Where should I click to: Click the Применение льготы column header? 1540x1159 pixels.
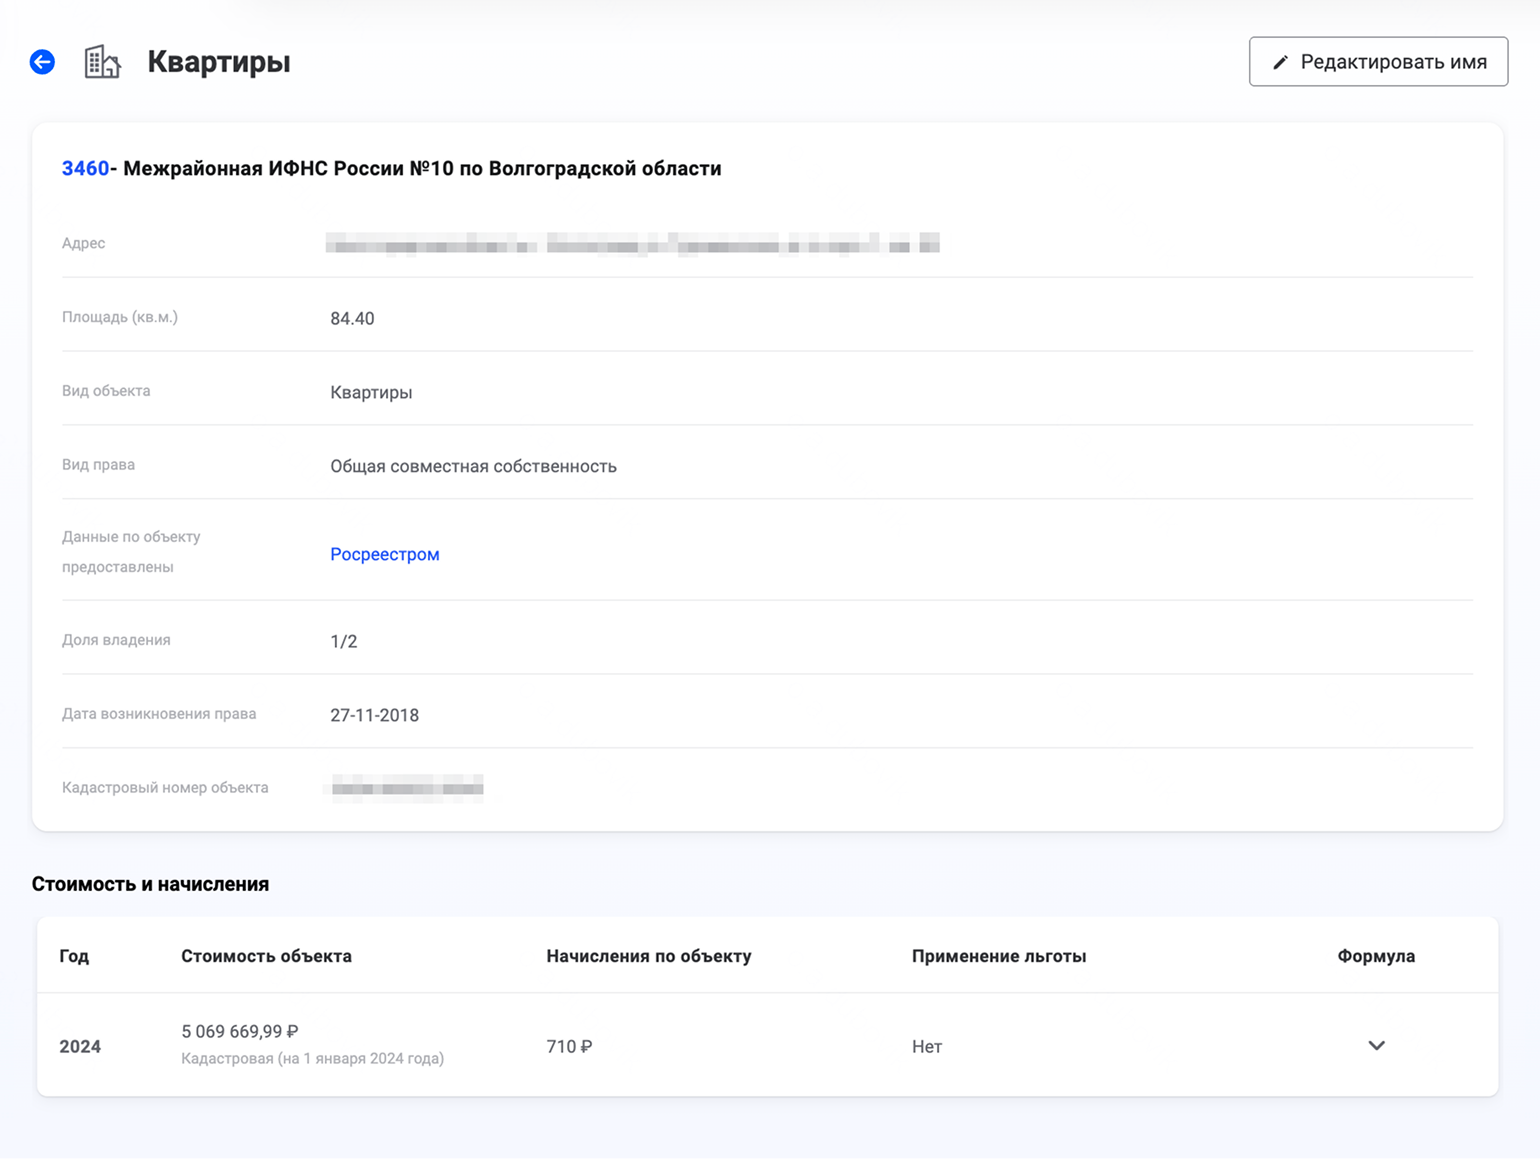coord(998,956)
